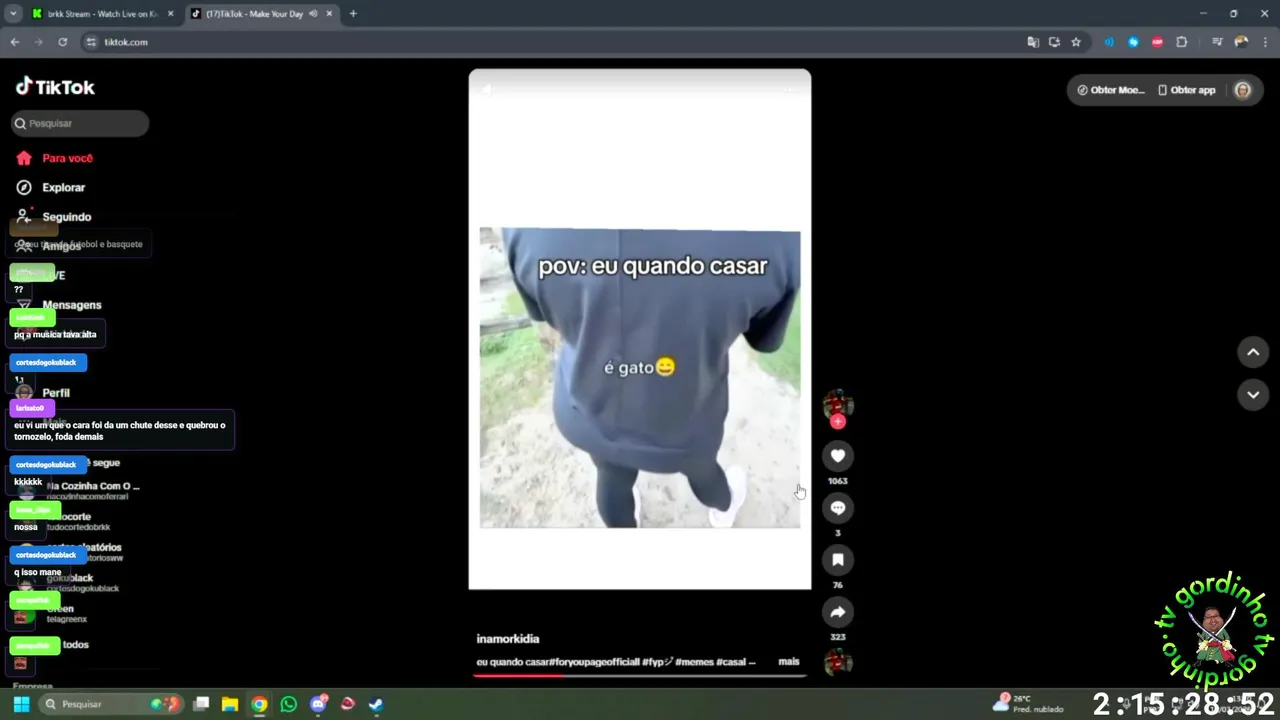Pause the TikTok video by clicking it
Viewport: 1280px width, 720px height.
640,329
